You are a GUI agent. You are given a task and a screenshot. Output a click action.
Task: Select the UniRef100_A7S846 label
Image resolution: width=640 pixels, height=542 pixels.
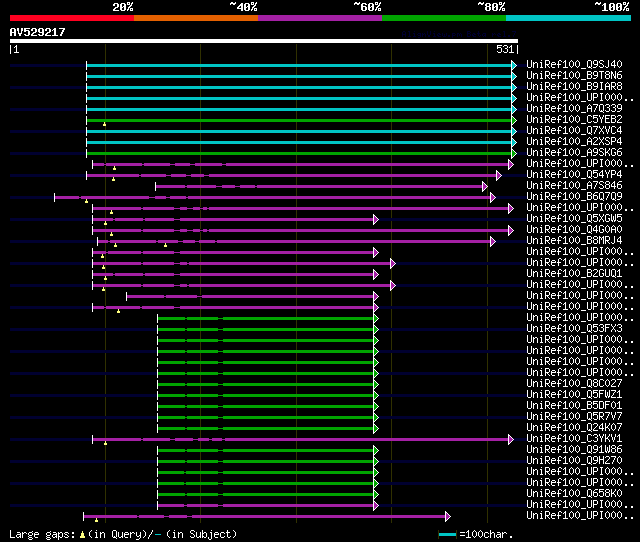pyautogui.click(x=574, y=186)
